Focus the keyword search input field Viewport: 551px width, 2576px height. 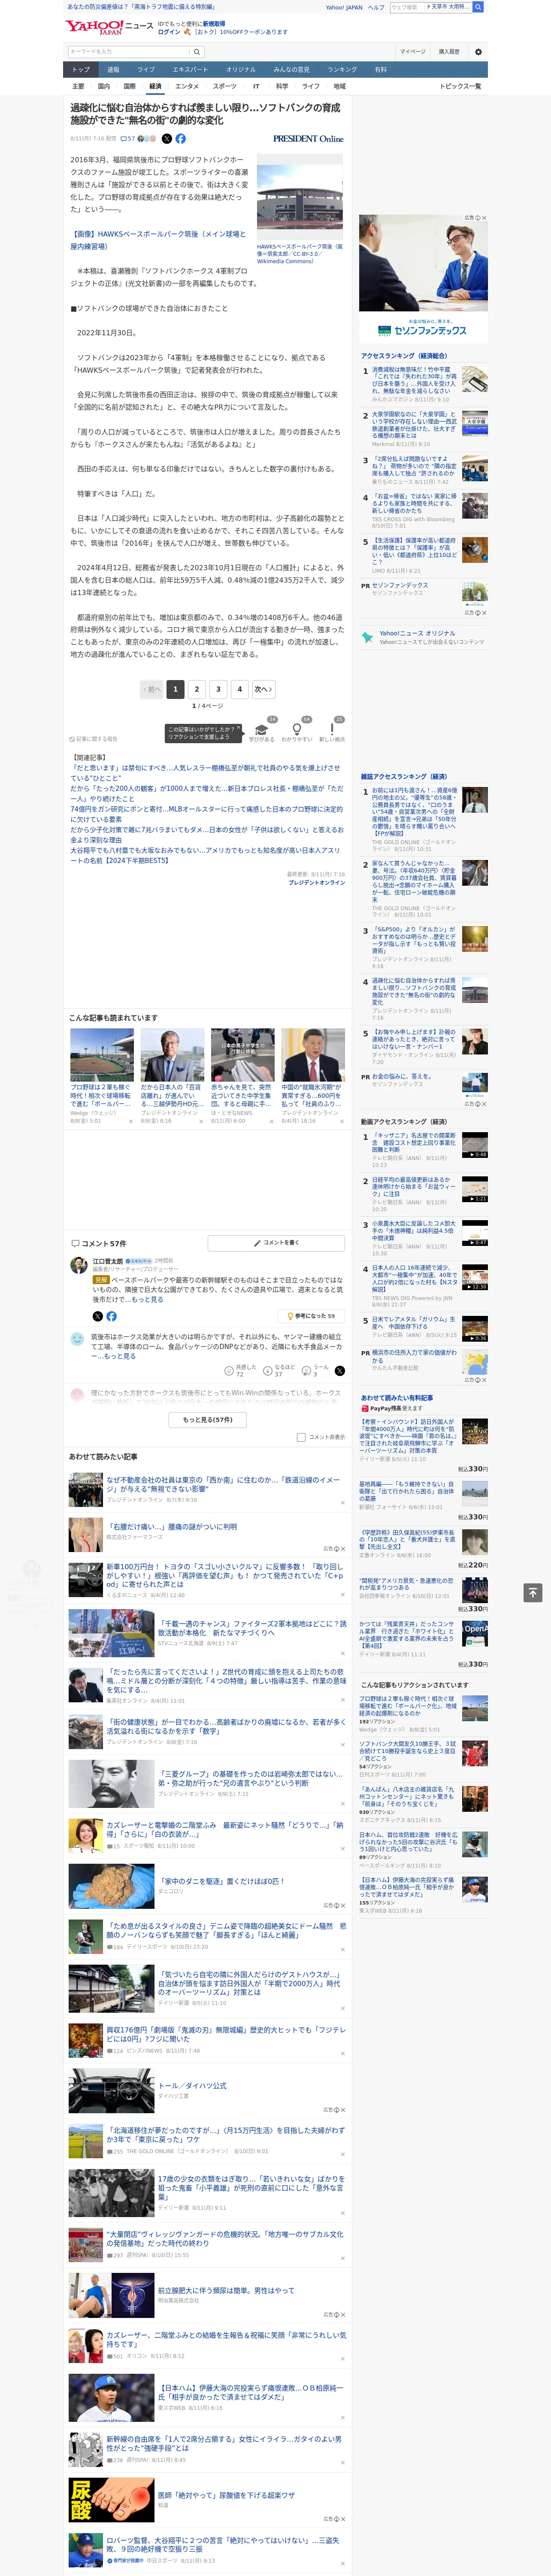pyautogui.click(x=129, y=52)
